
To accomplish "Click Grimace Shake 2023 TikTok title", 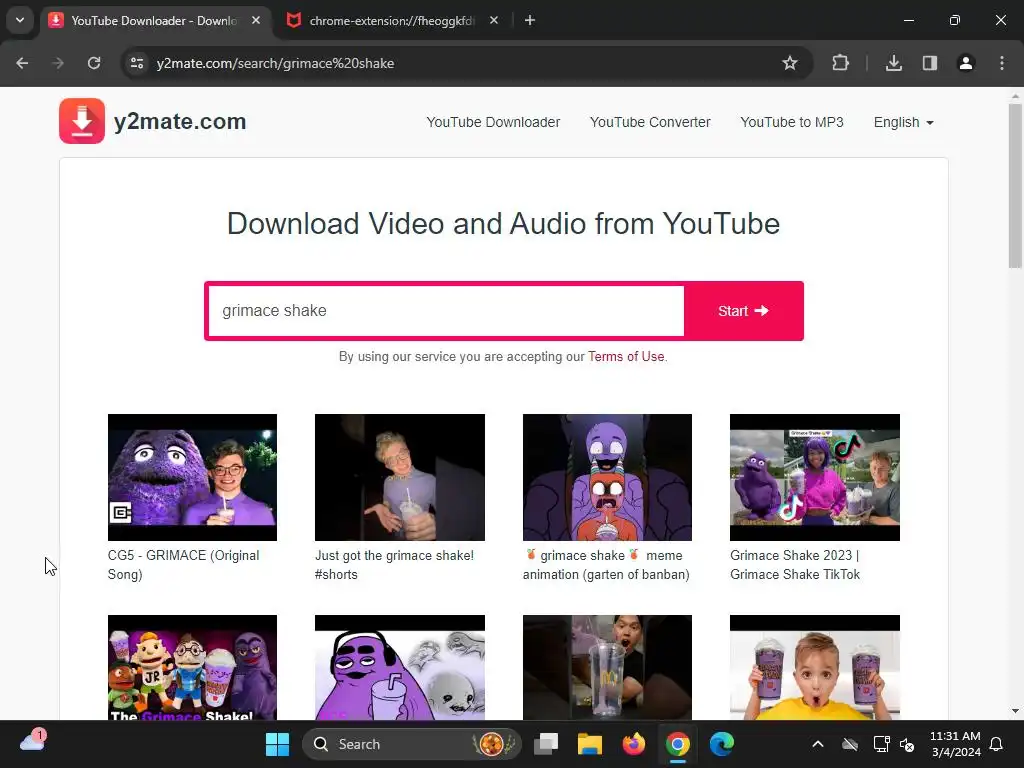I will click(795, 565).
